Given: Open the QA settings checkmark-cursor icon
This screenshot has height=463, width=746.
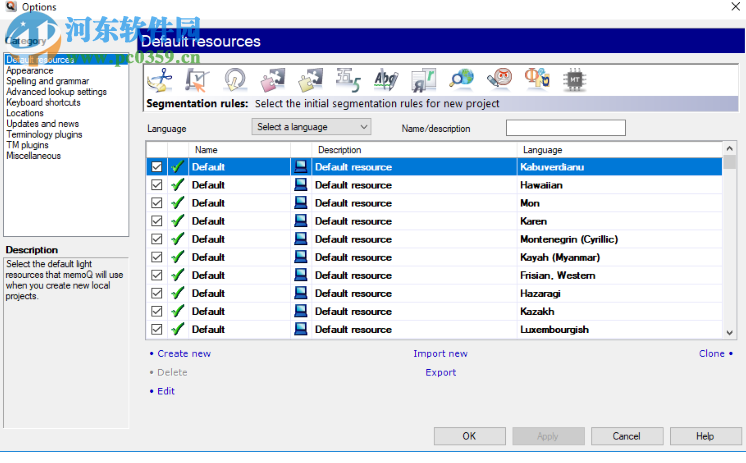Looking at the screenshot, I should (197, 80).
